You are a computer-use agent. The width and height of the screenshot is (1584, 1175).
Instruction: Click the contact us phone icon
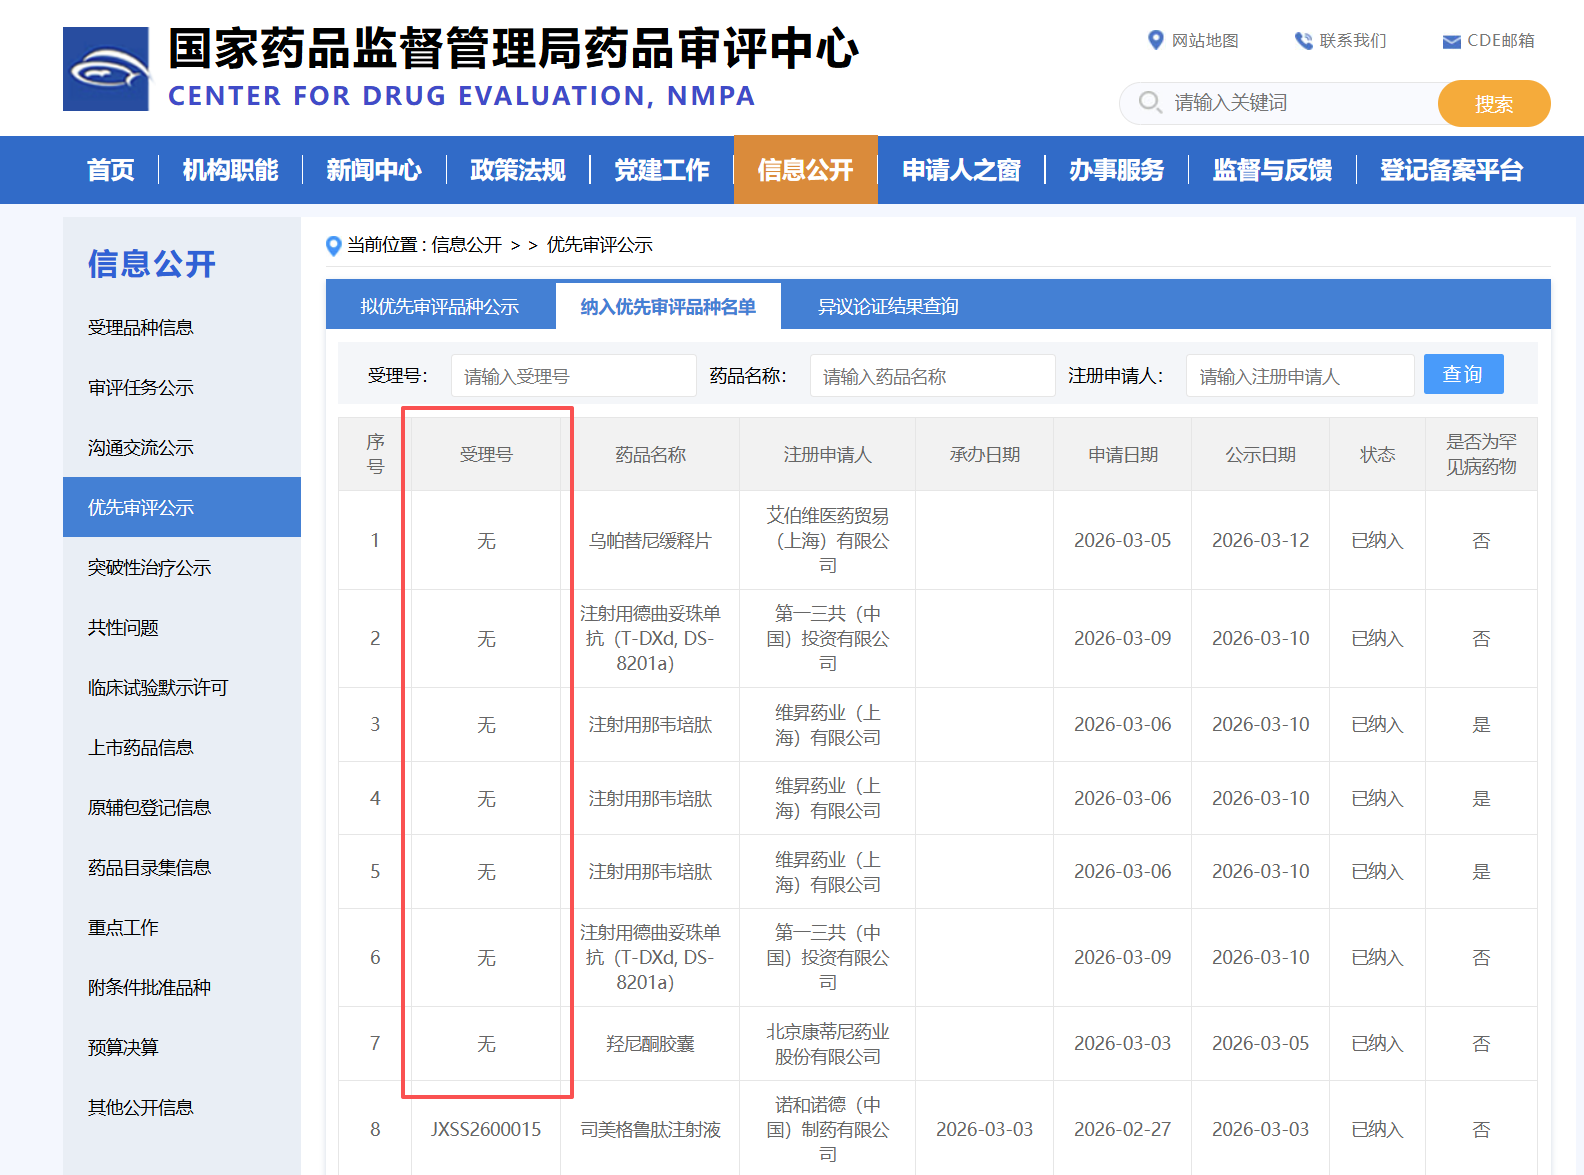pyautogui.click(x=1303, y=41)
